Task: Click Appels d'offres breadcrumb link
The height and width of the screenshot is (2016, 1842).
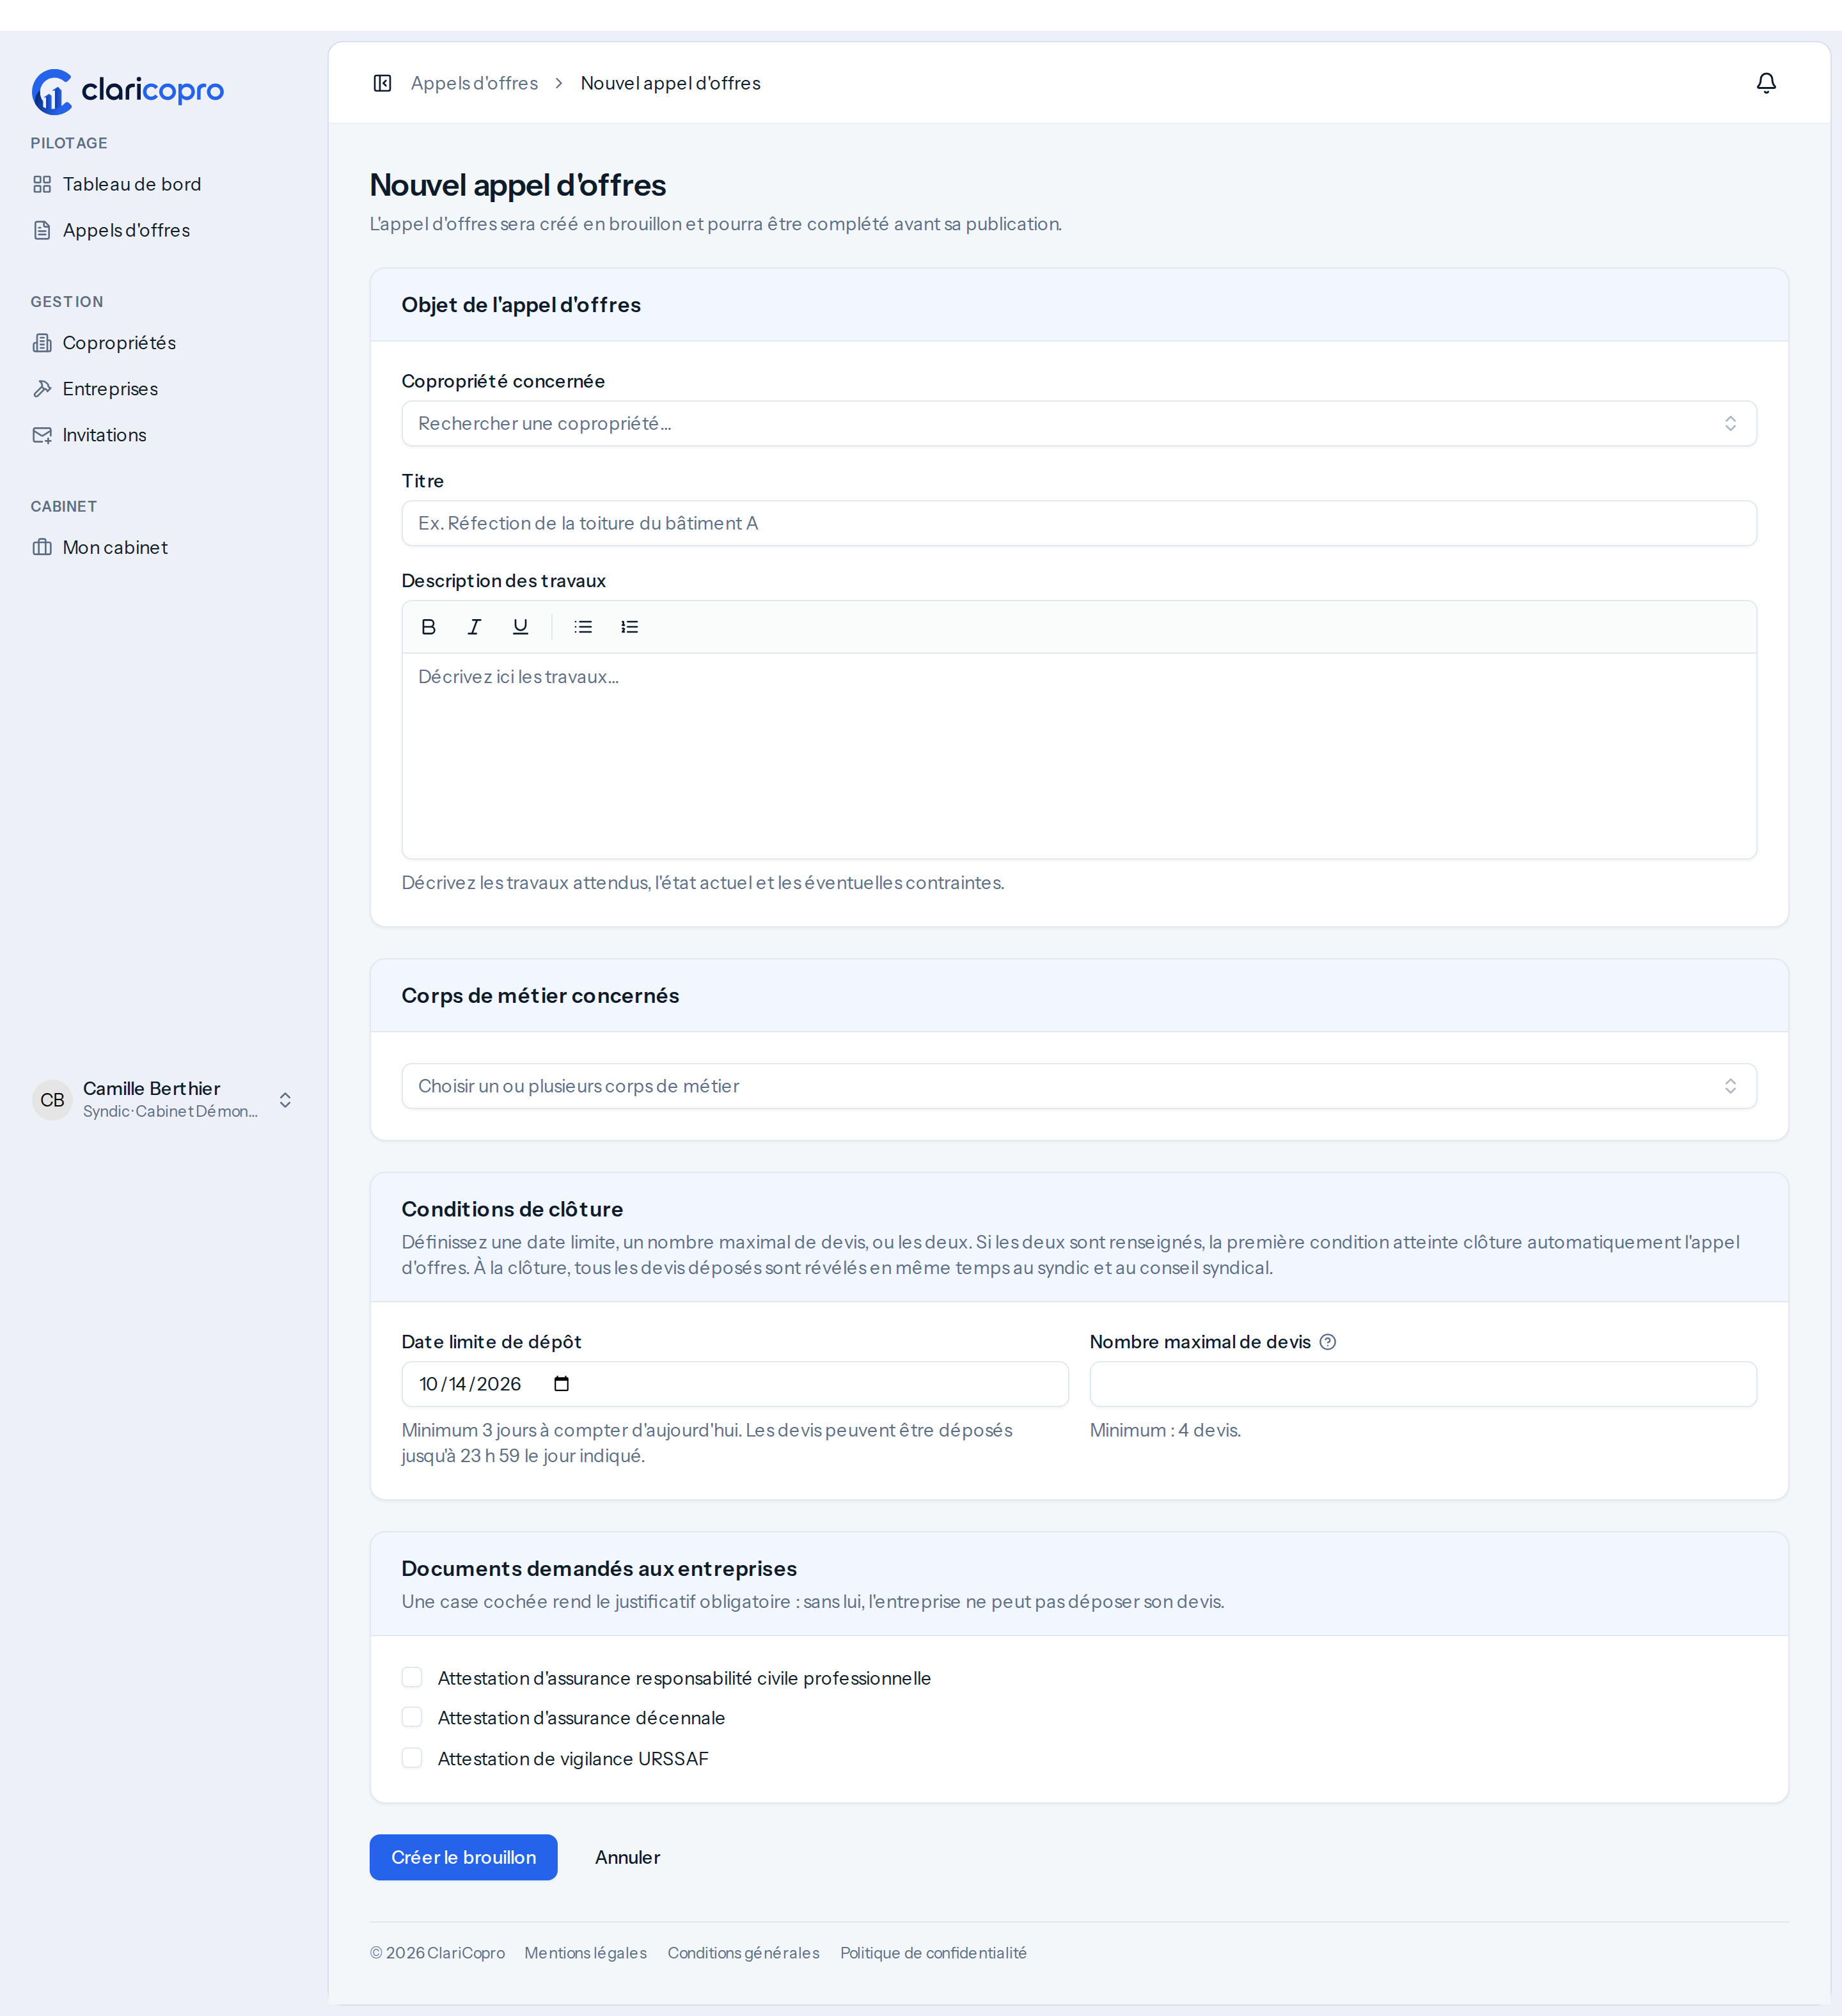Action: coord(474,83)
